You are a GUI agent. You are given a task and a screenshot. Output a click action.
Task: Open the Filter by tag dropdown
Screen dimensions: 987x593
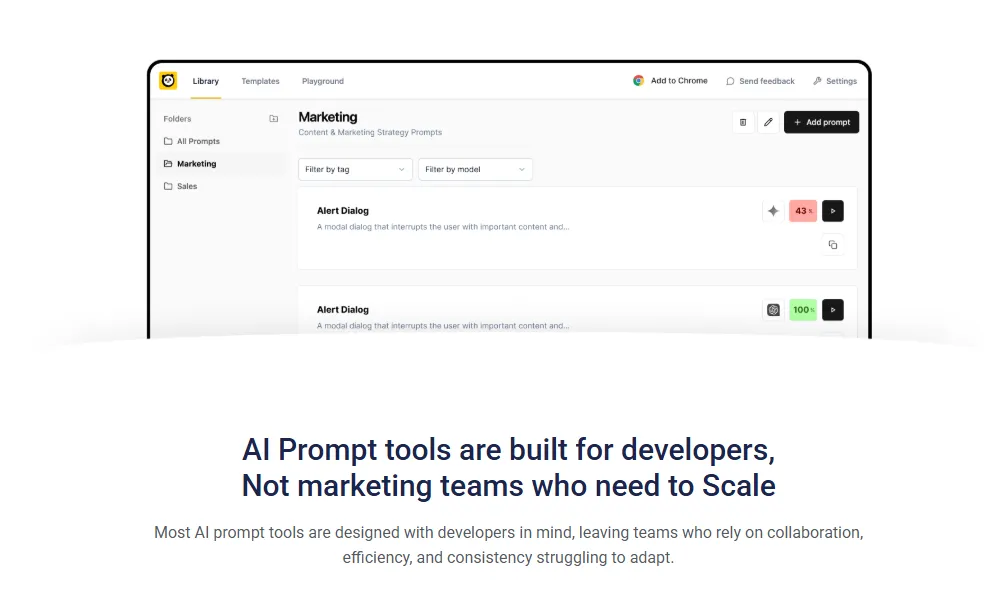(x=355, y=170)
